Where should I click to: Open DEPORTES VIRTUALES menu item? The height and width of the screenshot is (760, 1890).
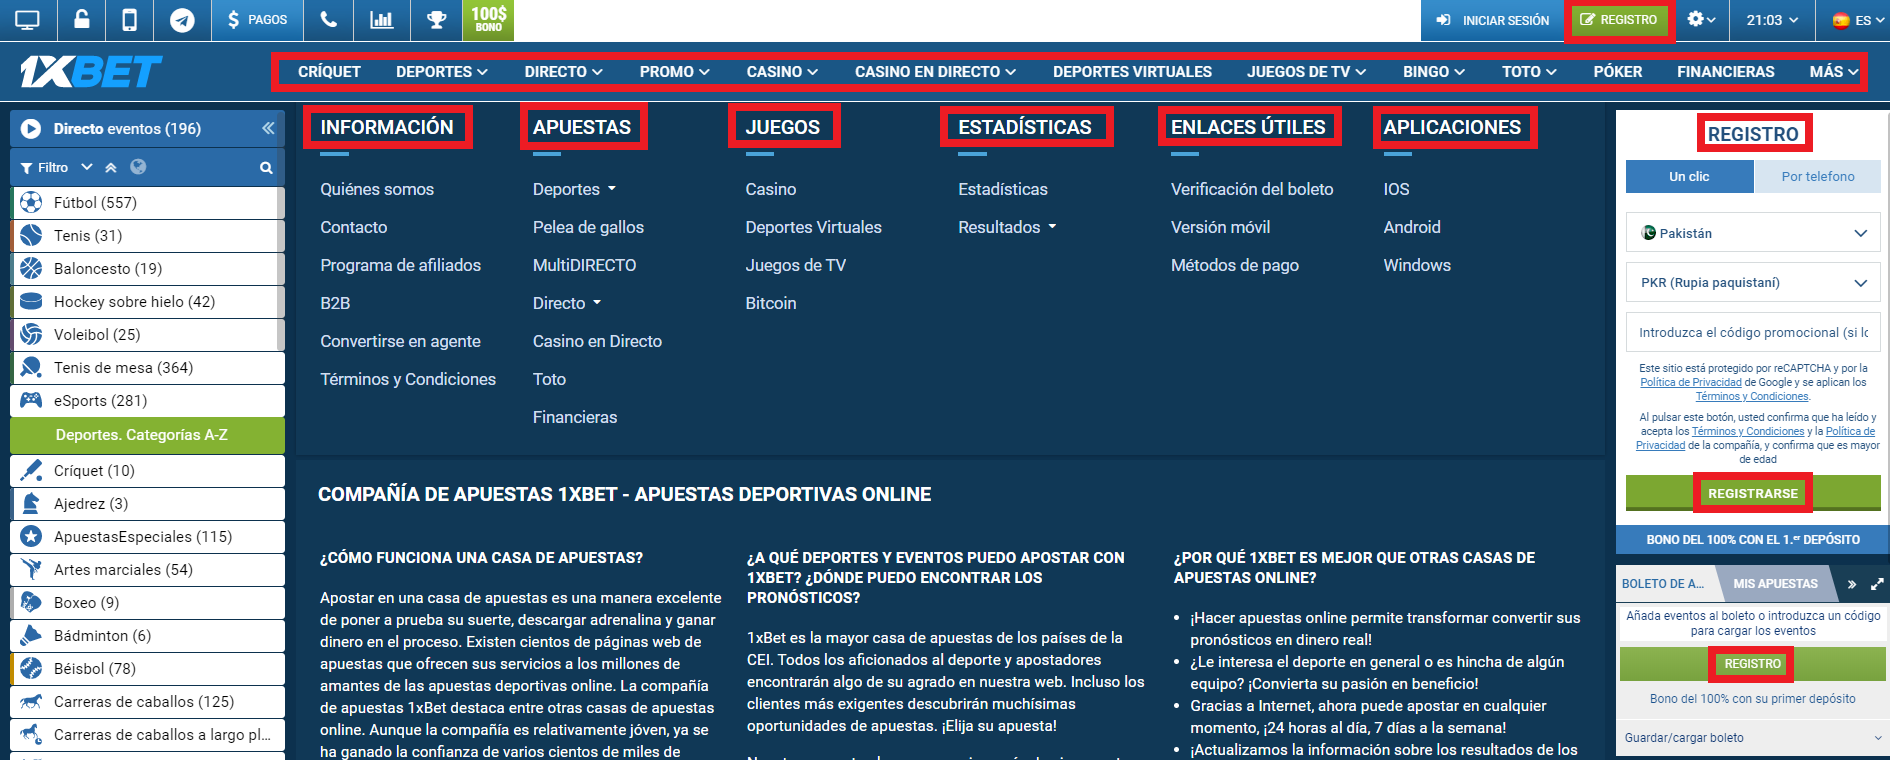[1132, 72]
